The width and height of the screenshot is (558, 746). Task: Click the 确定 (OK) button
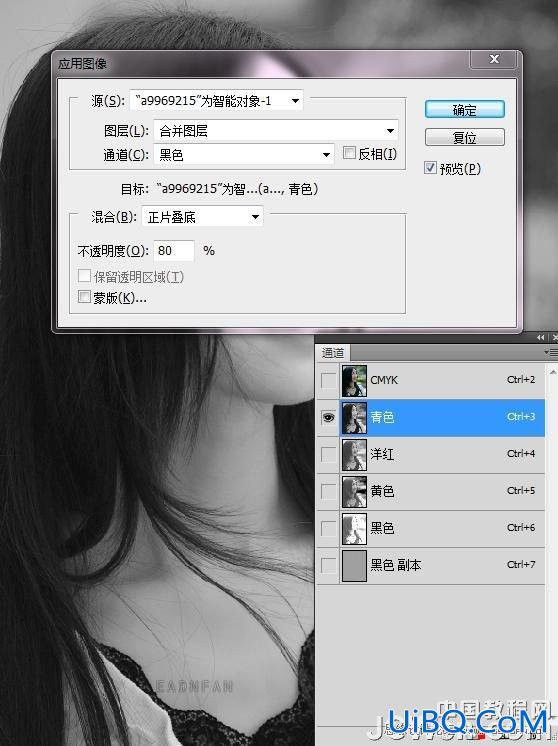[x=464, y=109]
